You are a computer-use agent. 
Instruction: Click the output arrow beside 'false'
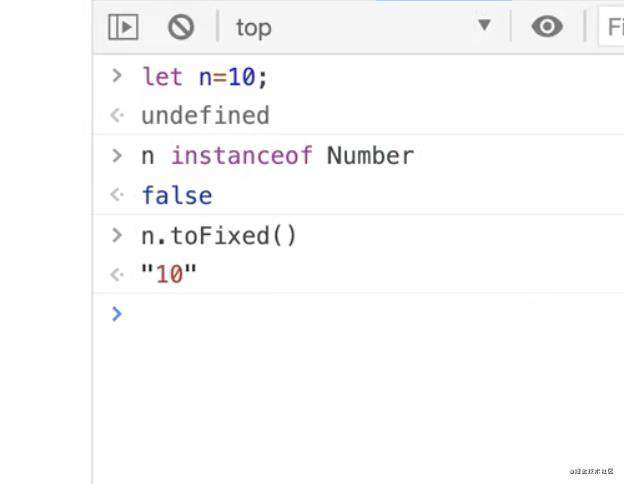117,195
